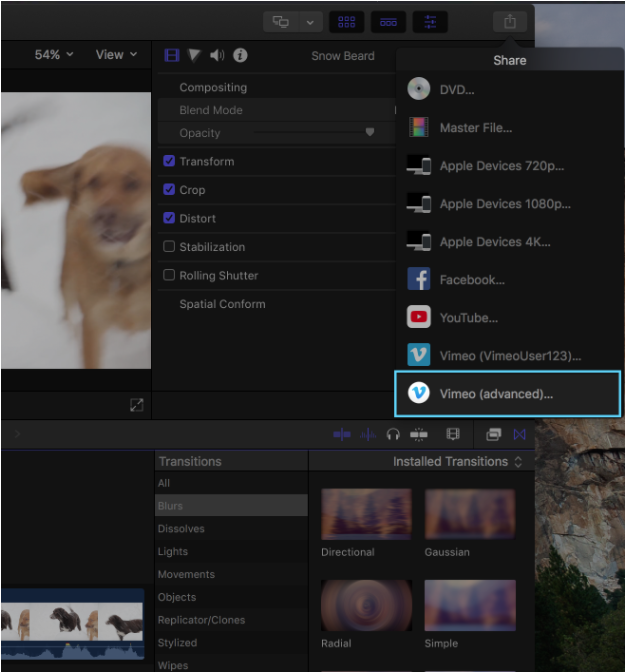Choose Vimeo (advanced) from Share menu
626x672 pixels.
pyautogui.click(x=508, y=394)
